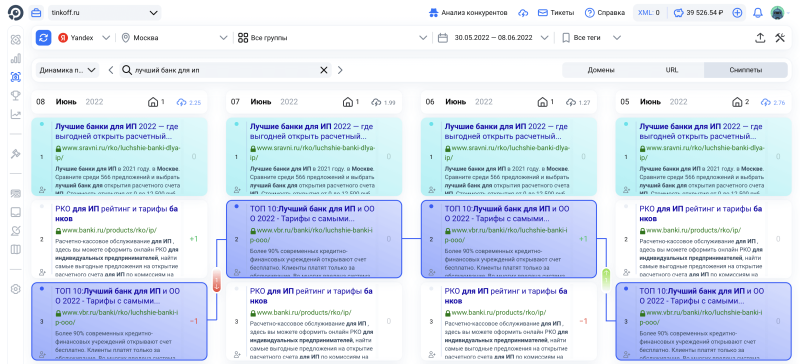Open the bar chart sidebar icon
Image resolution: width=800 pixels, height=364 pixels.
16,58
